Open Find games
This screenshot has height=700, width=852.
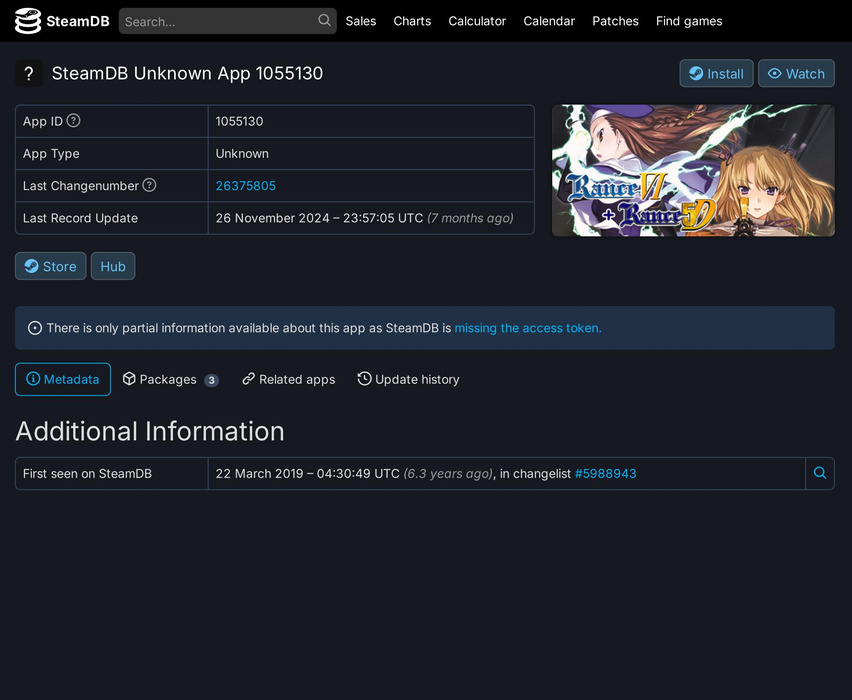coord(689,21)
